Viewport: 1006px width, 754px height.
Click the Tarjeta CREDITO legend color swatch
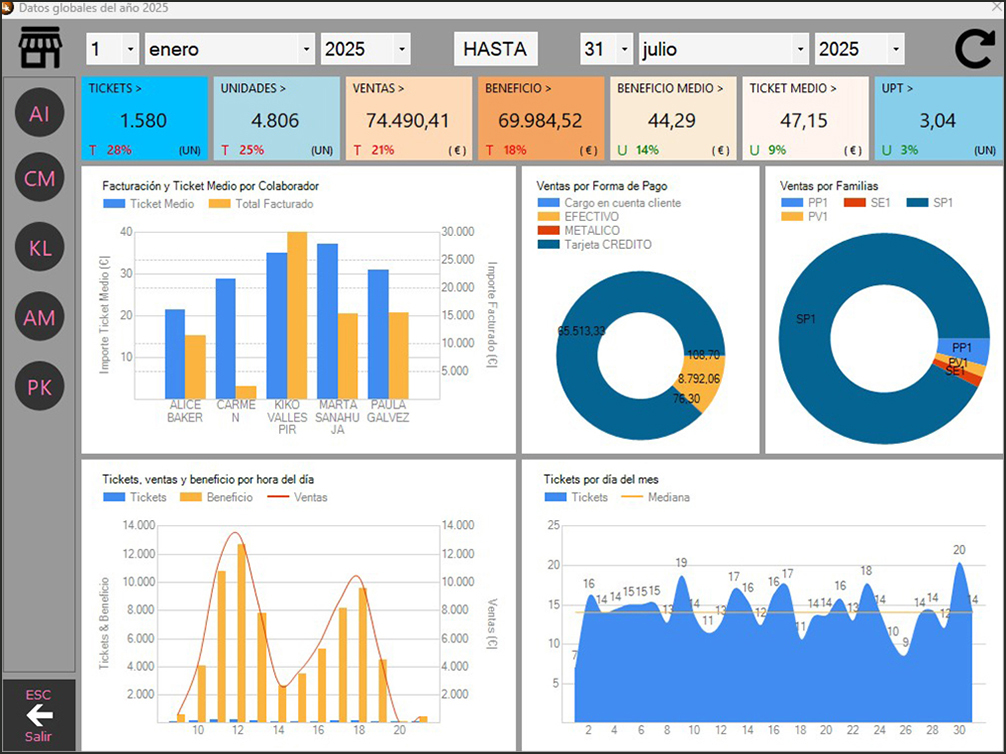point(548,244)
